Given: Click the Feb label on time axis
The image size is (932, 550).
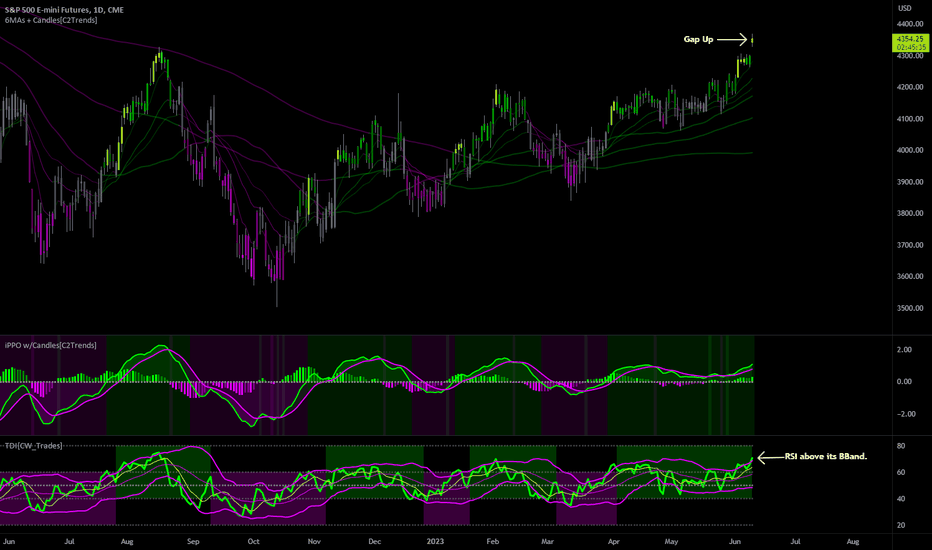Looking at the screenshot, I should 493,542.
